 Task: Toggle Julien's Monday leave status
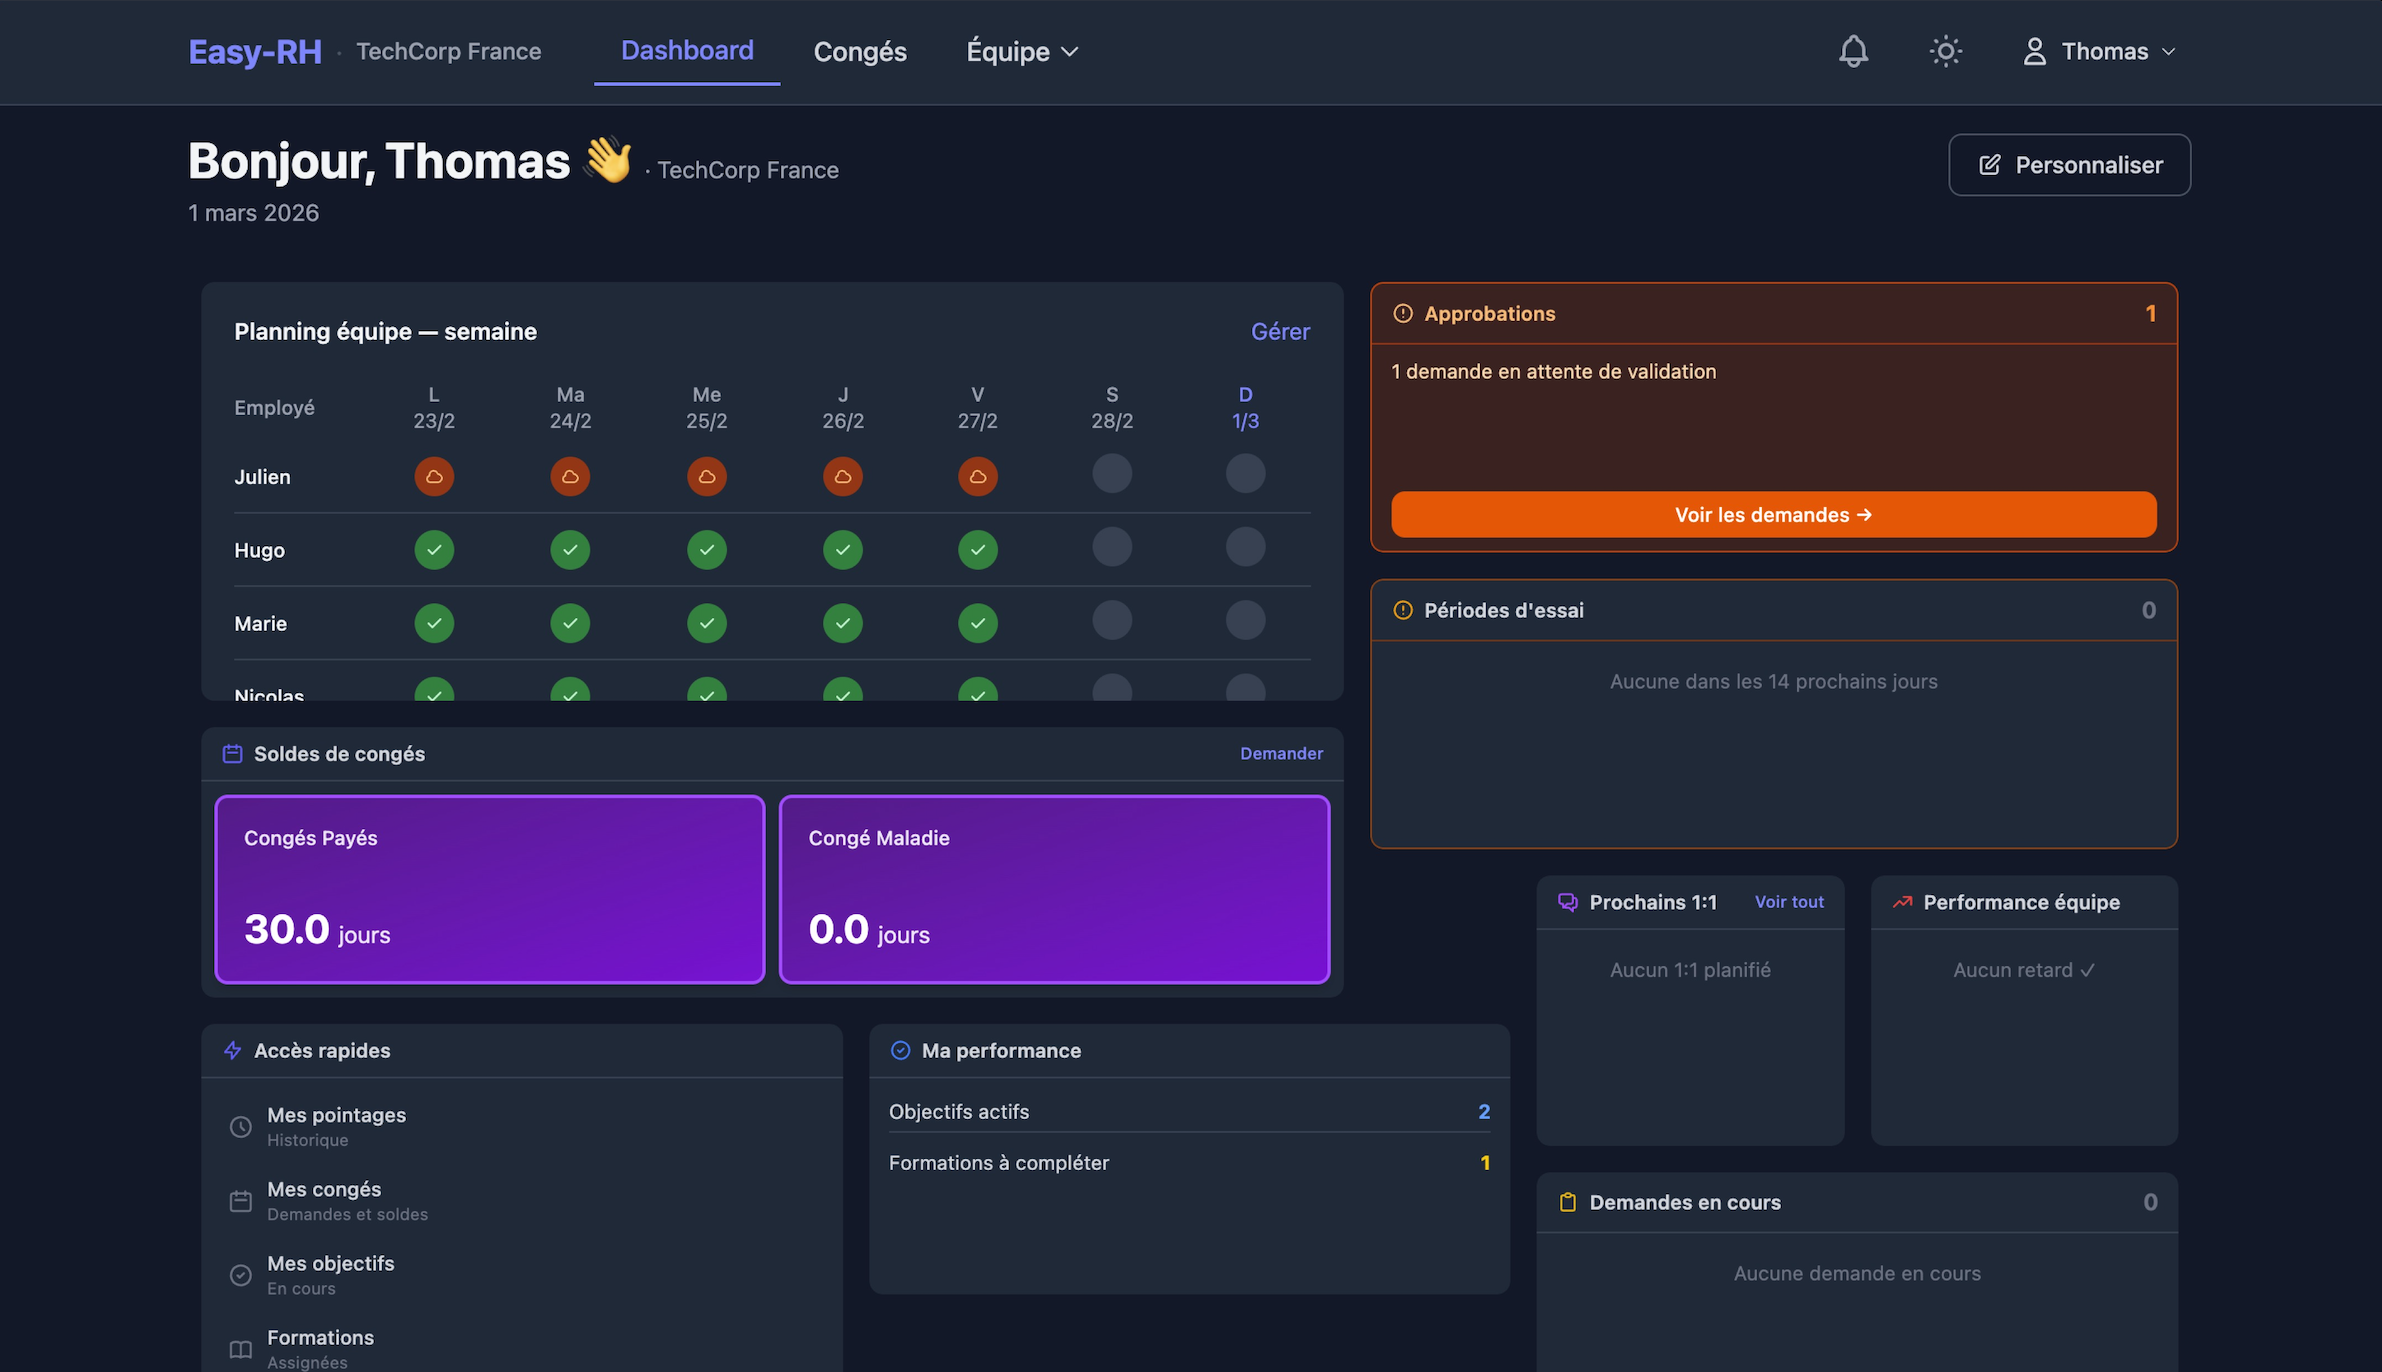coord(434,476)
